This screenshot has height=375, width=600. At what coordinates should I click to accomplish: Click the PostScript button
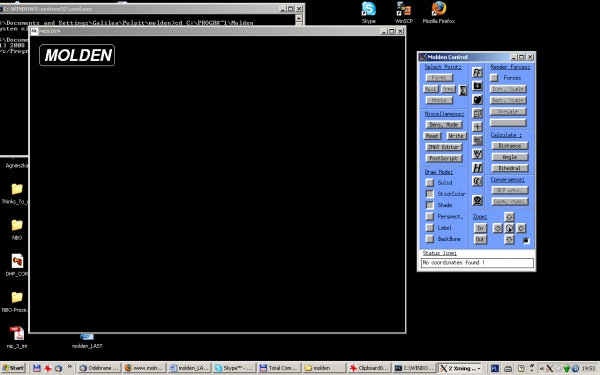tap(443, 158)
